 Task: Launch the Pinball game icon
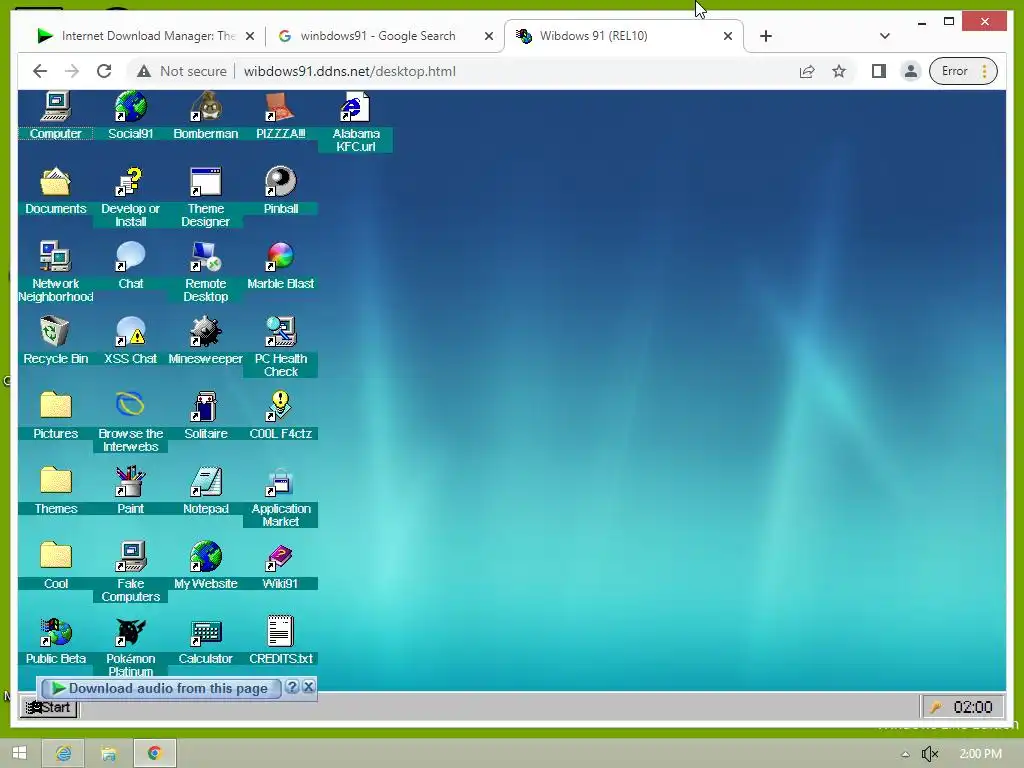281,191
